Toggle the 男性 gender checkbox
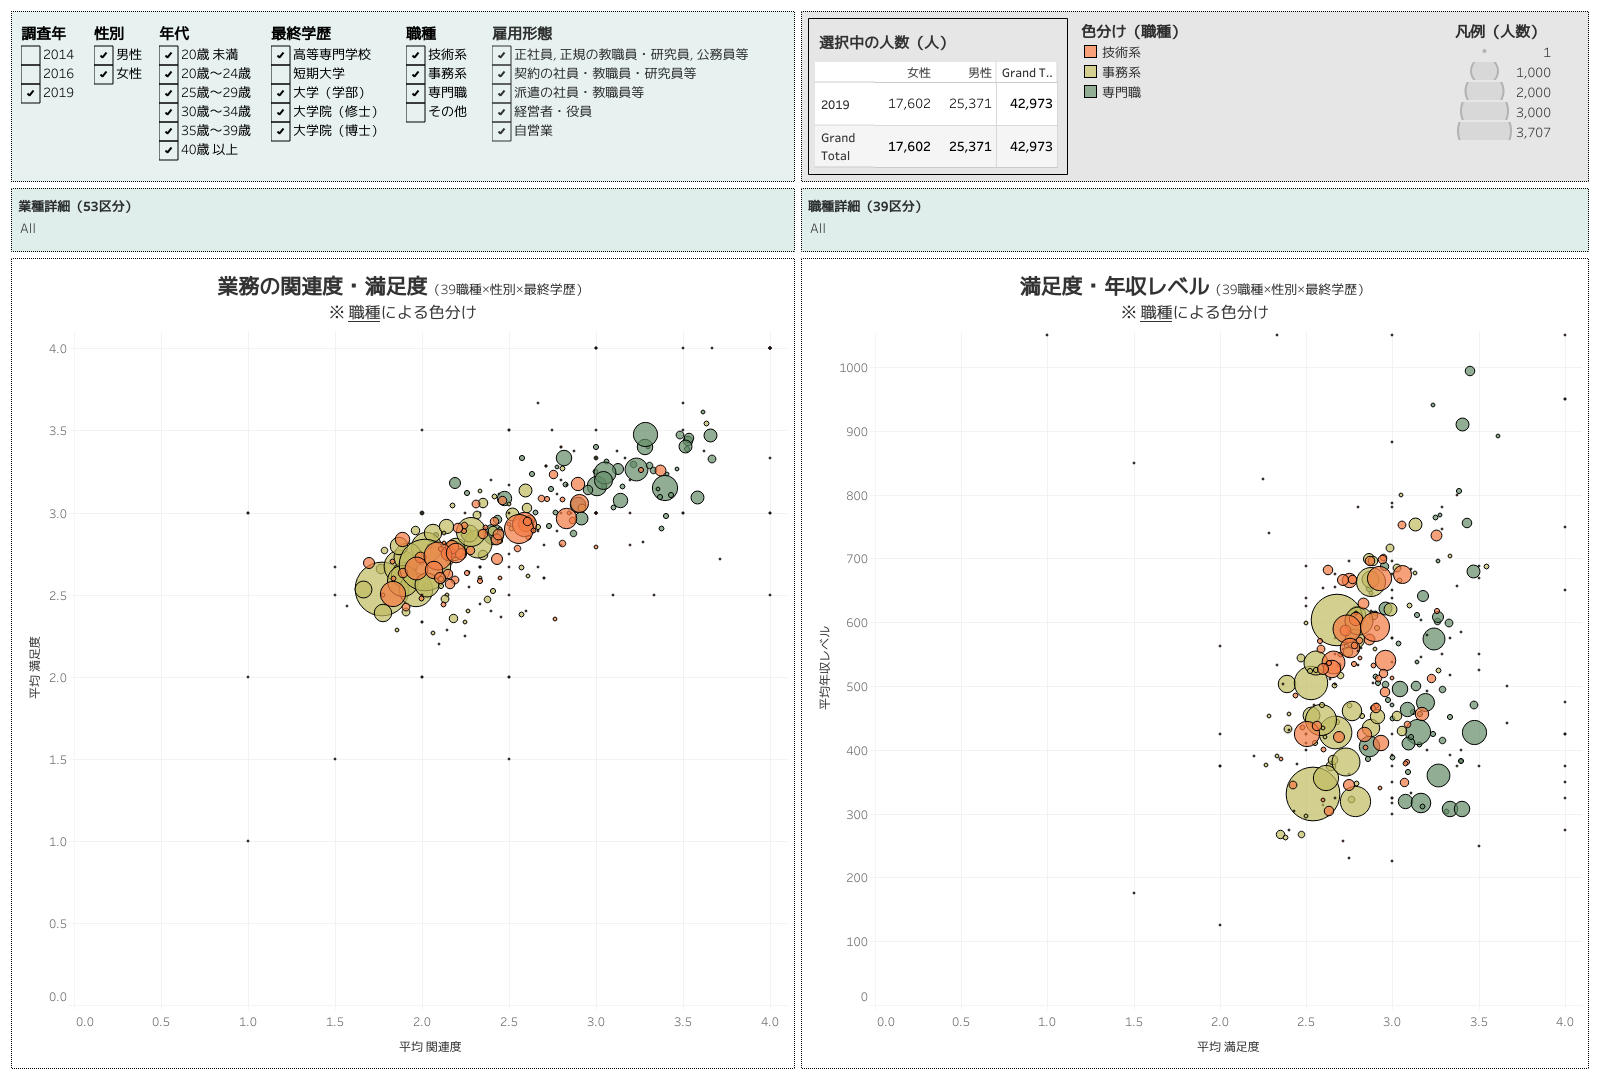1600x1080 pixels. tap(104, 55)
